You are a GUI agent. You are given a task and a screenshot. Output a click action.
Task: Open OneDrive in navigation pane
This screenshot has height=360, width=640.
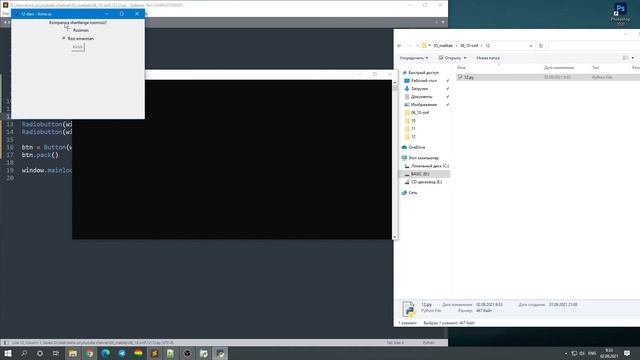pyautogui.click(x=413, y=147)
